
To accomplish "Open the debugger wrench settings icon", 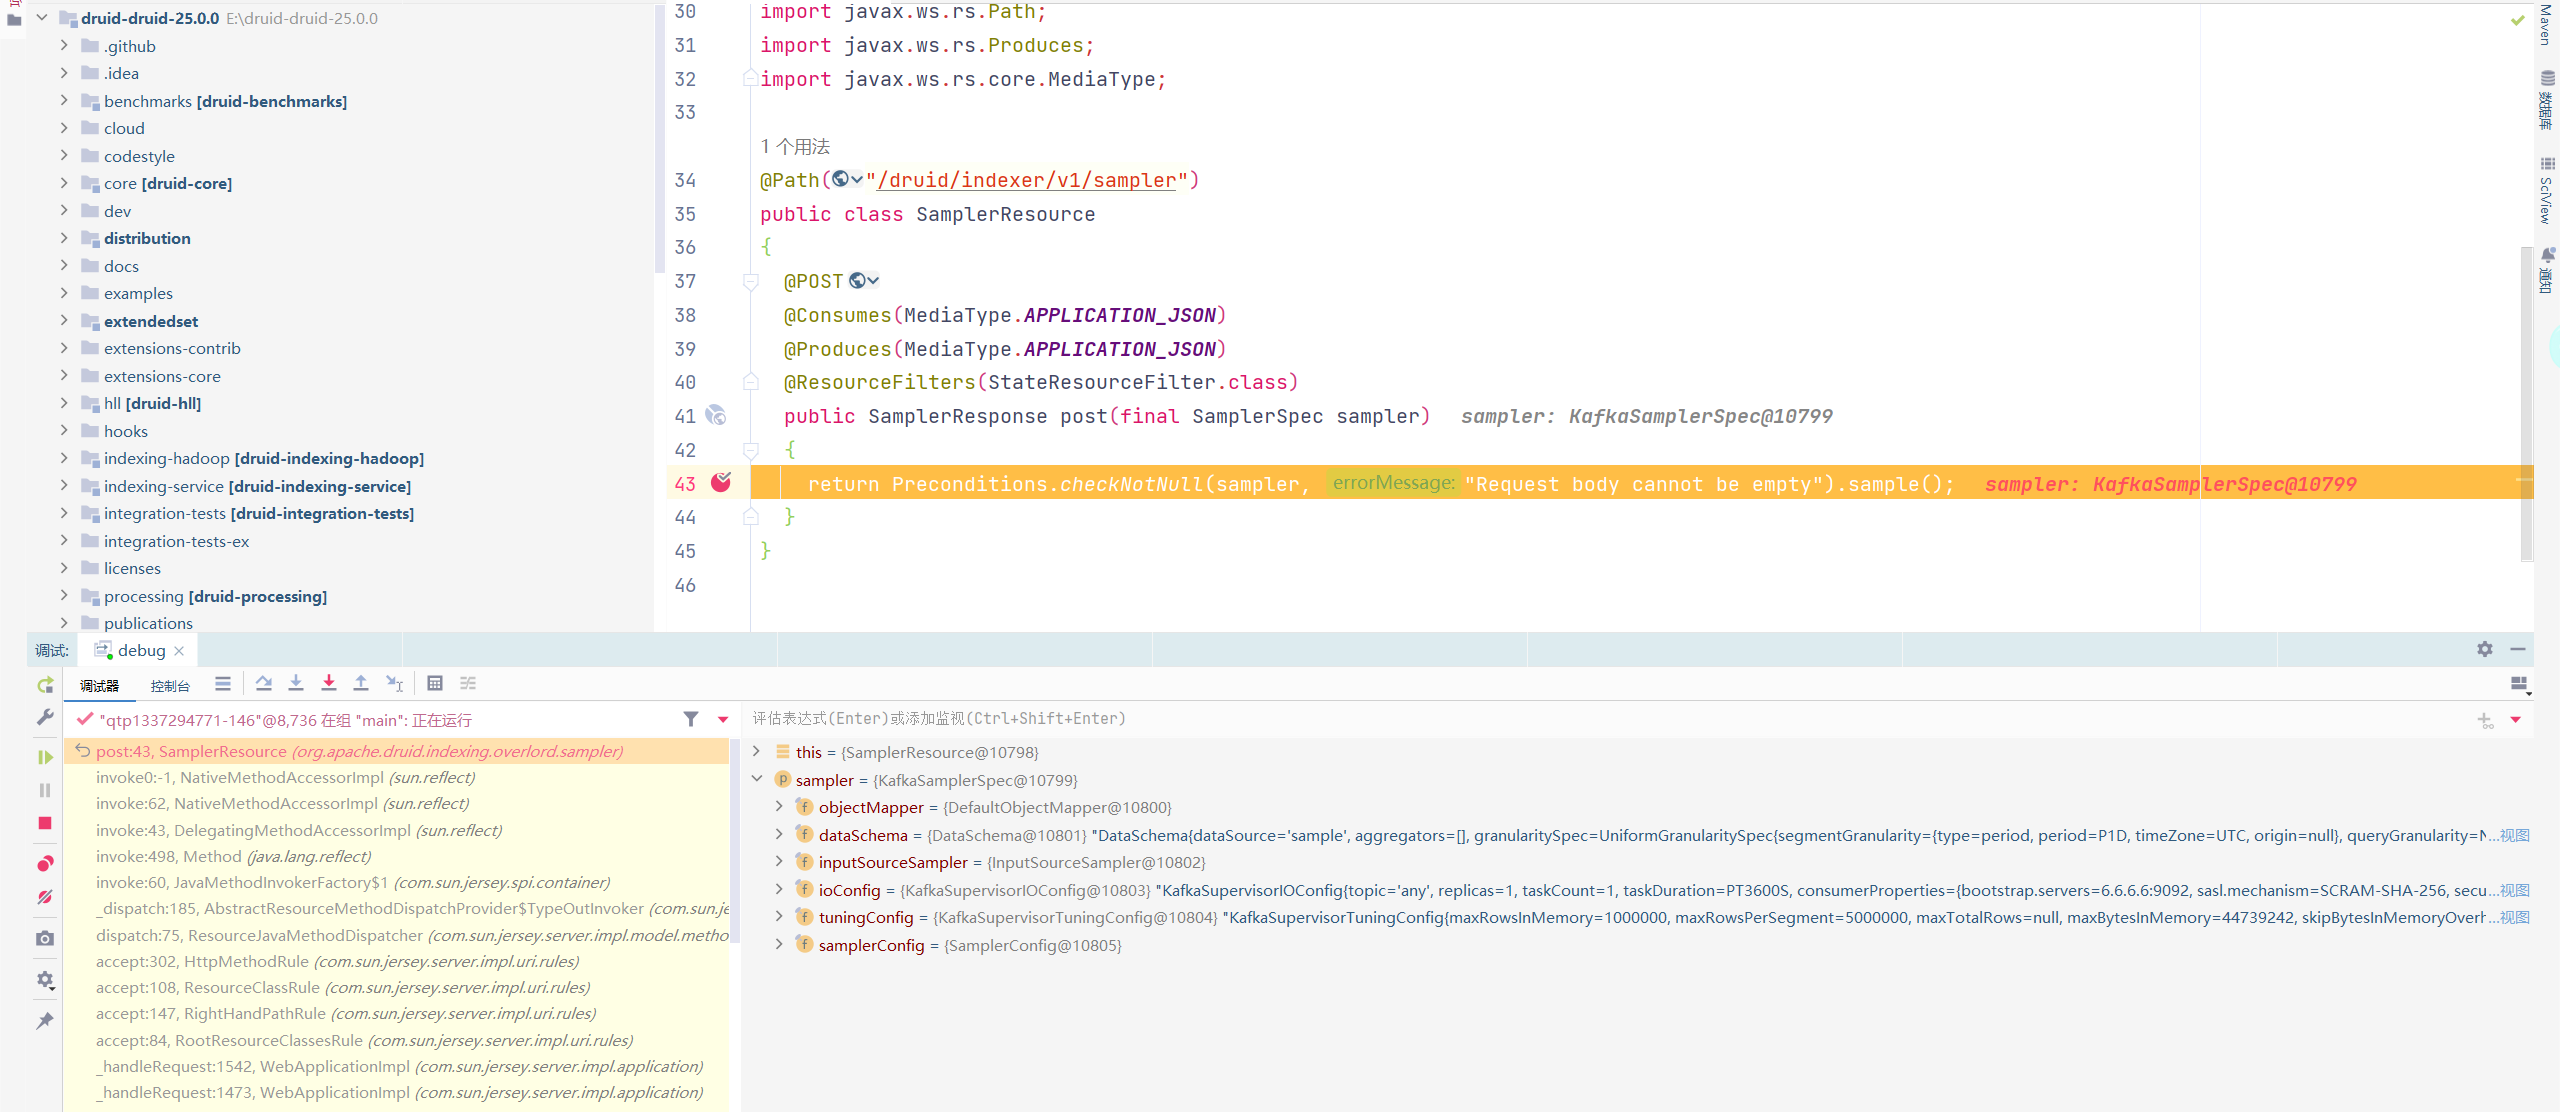I will pos(45,717).
